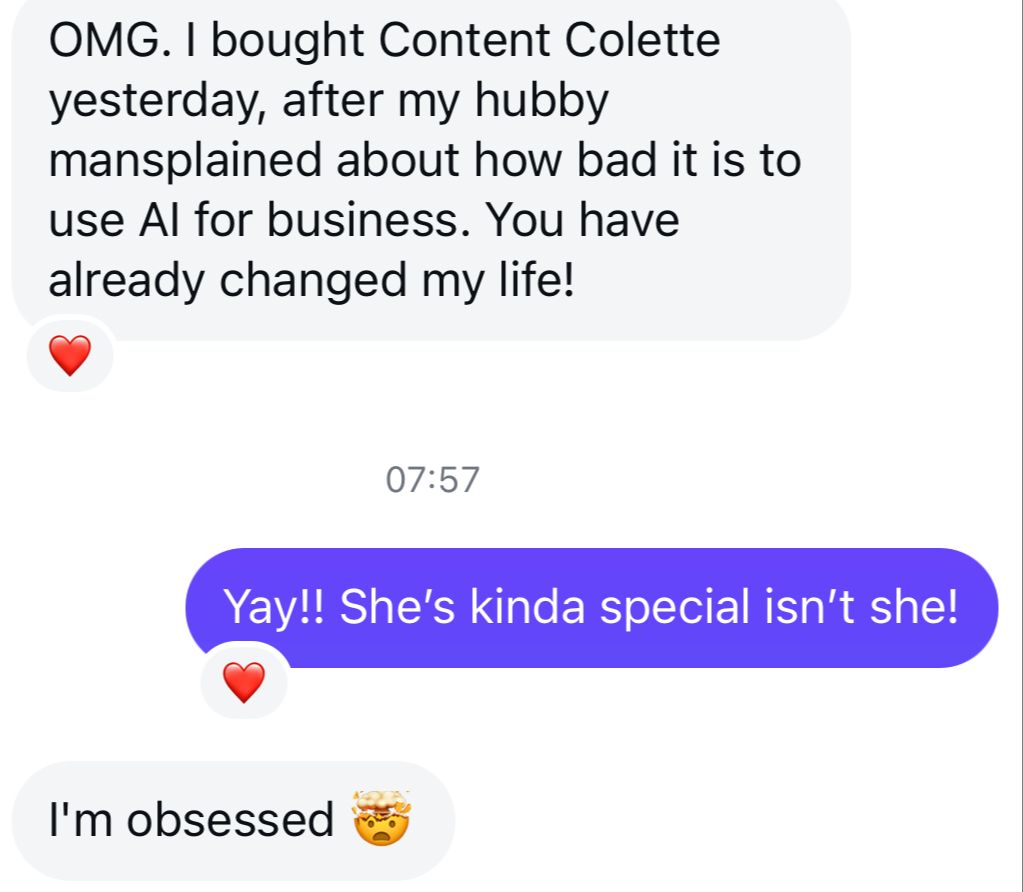Click the word 'yesterday,' in the first message
The height and width of the screenshot is (892, 1023).
click(157, 101)
